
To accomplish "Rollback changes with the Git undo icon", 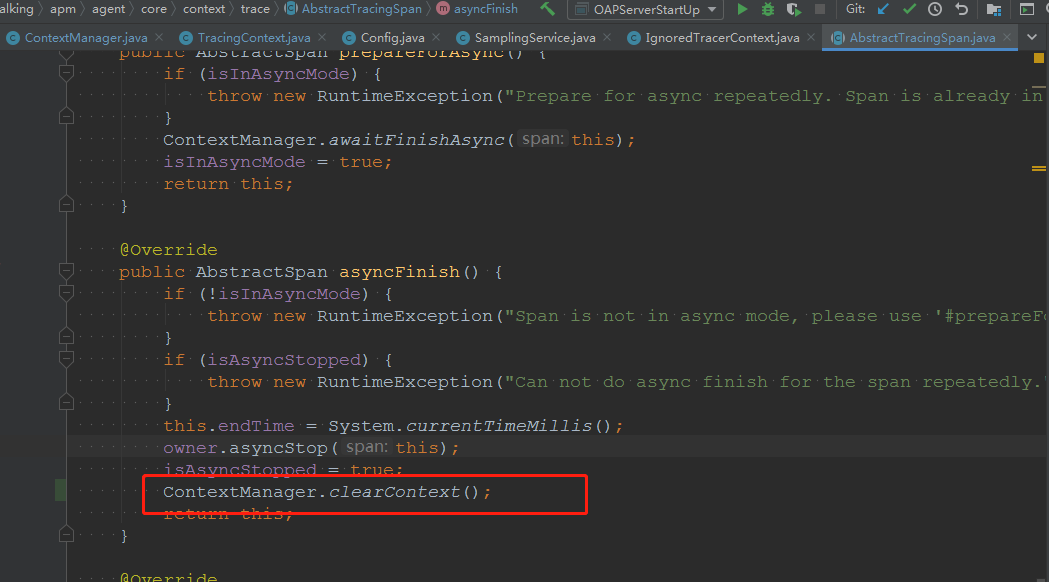I will click(962, 10).
